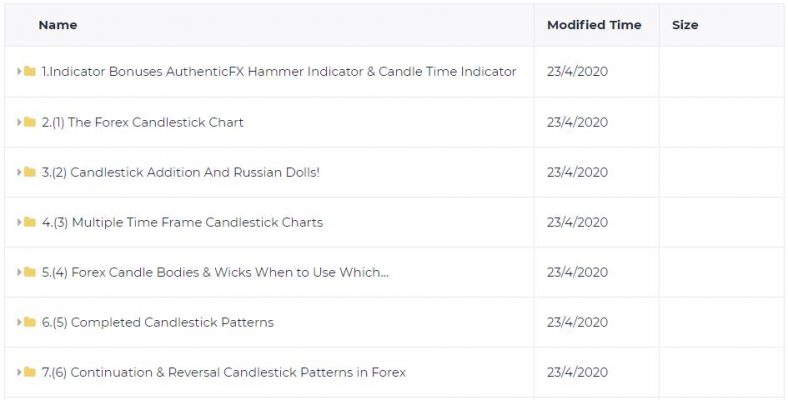Expand arrow next to 2.(1) The Forex Candlestick Chart
Viewport: 788px width, 400px height.
(x=19, y=122)
